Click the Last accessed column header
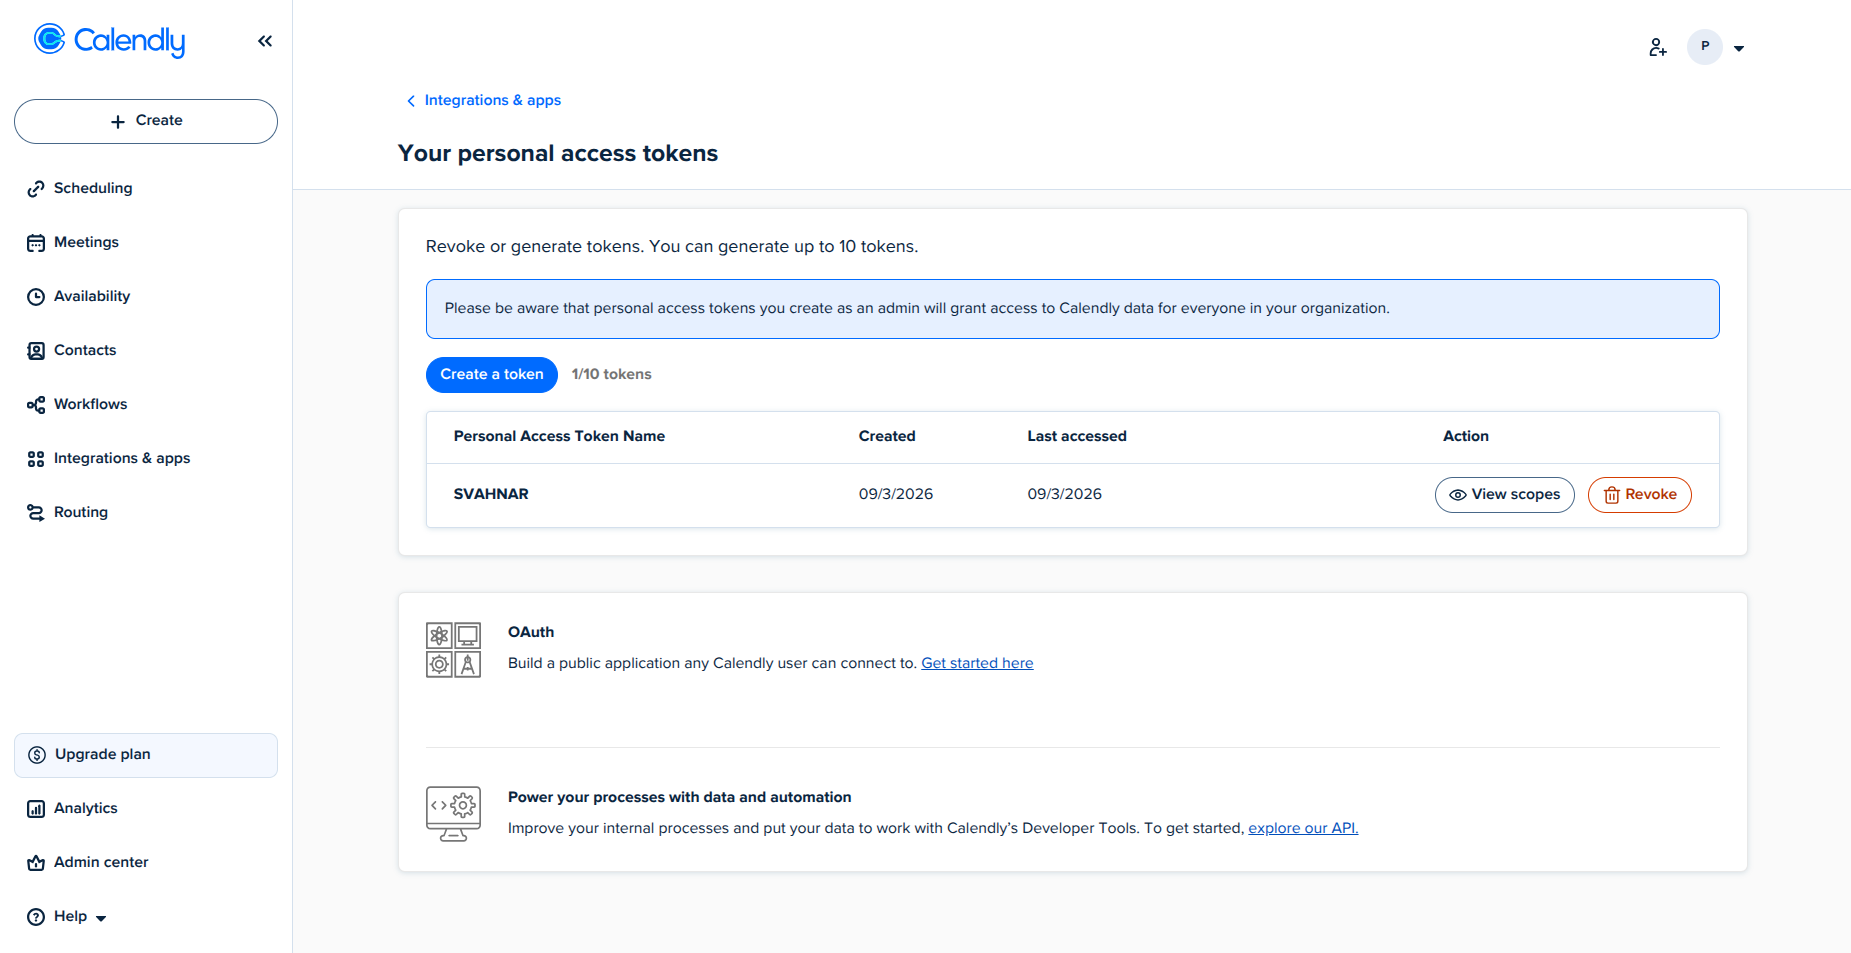This screenshot has height=953, width=1851. (x=1077, y=436)
